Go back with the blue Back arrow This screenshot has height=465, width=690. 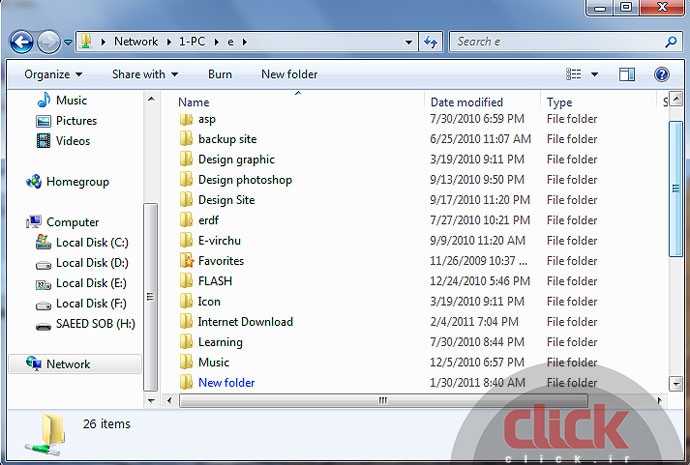coord(21,42)
